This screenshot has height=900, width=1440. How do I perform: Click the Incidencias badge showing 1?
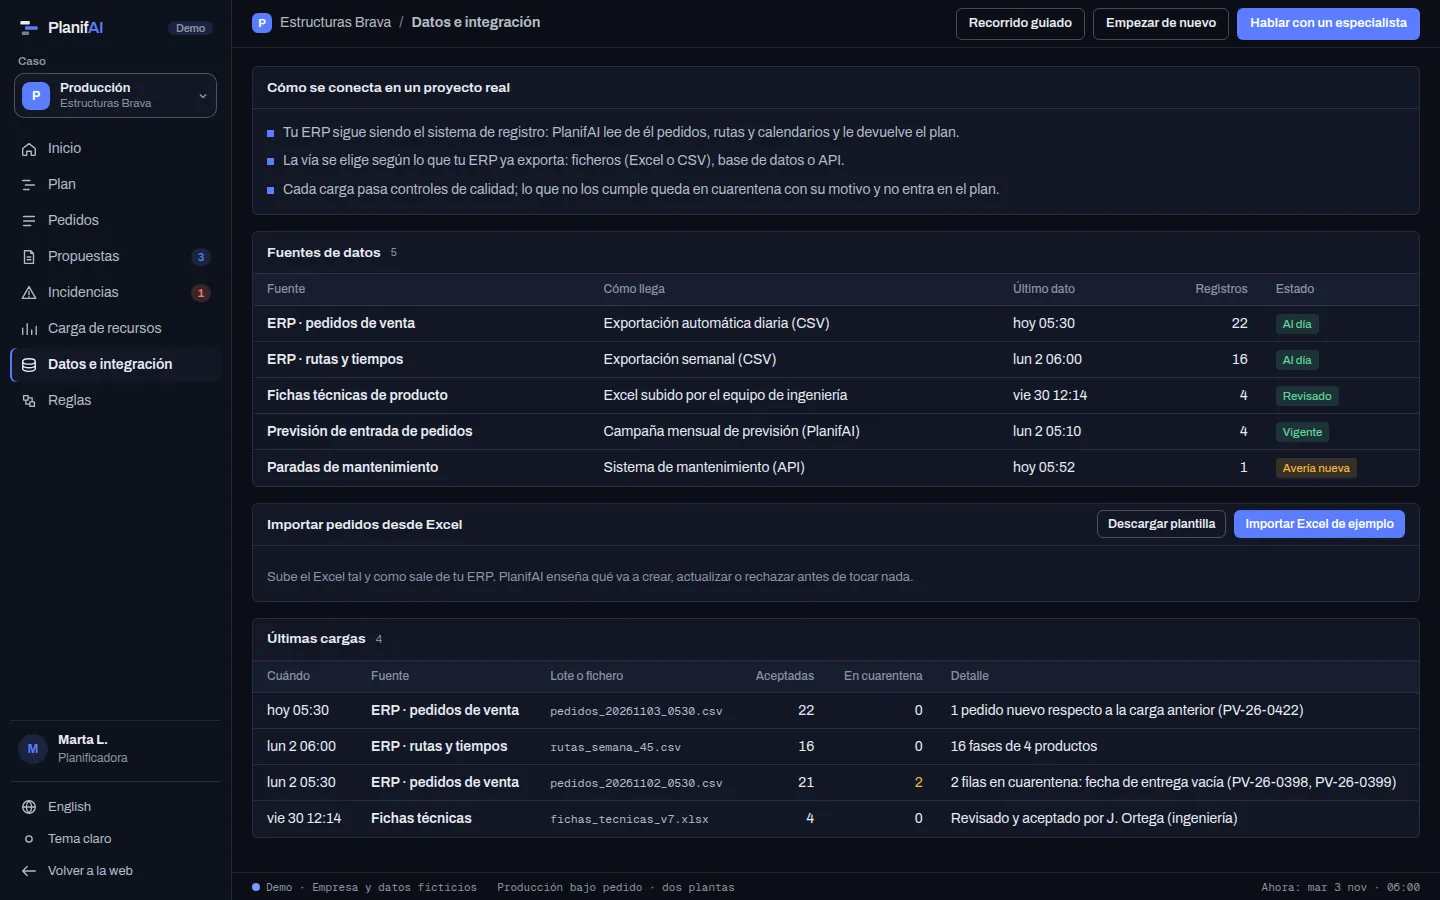(x=201, y=293)
